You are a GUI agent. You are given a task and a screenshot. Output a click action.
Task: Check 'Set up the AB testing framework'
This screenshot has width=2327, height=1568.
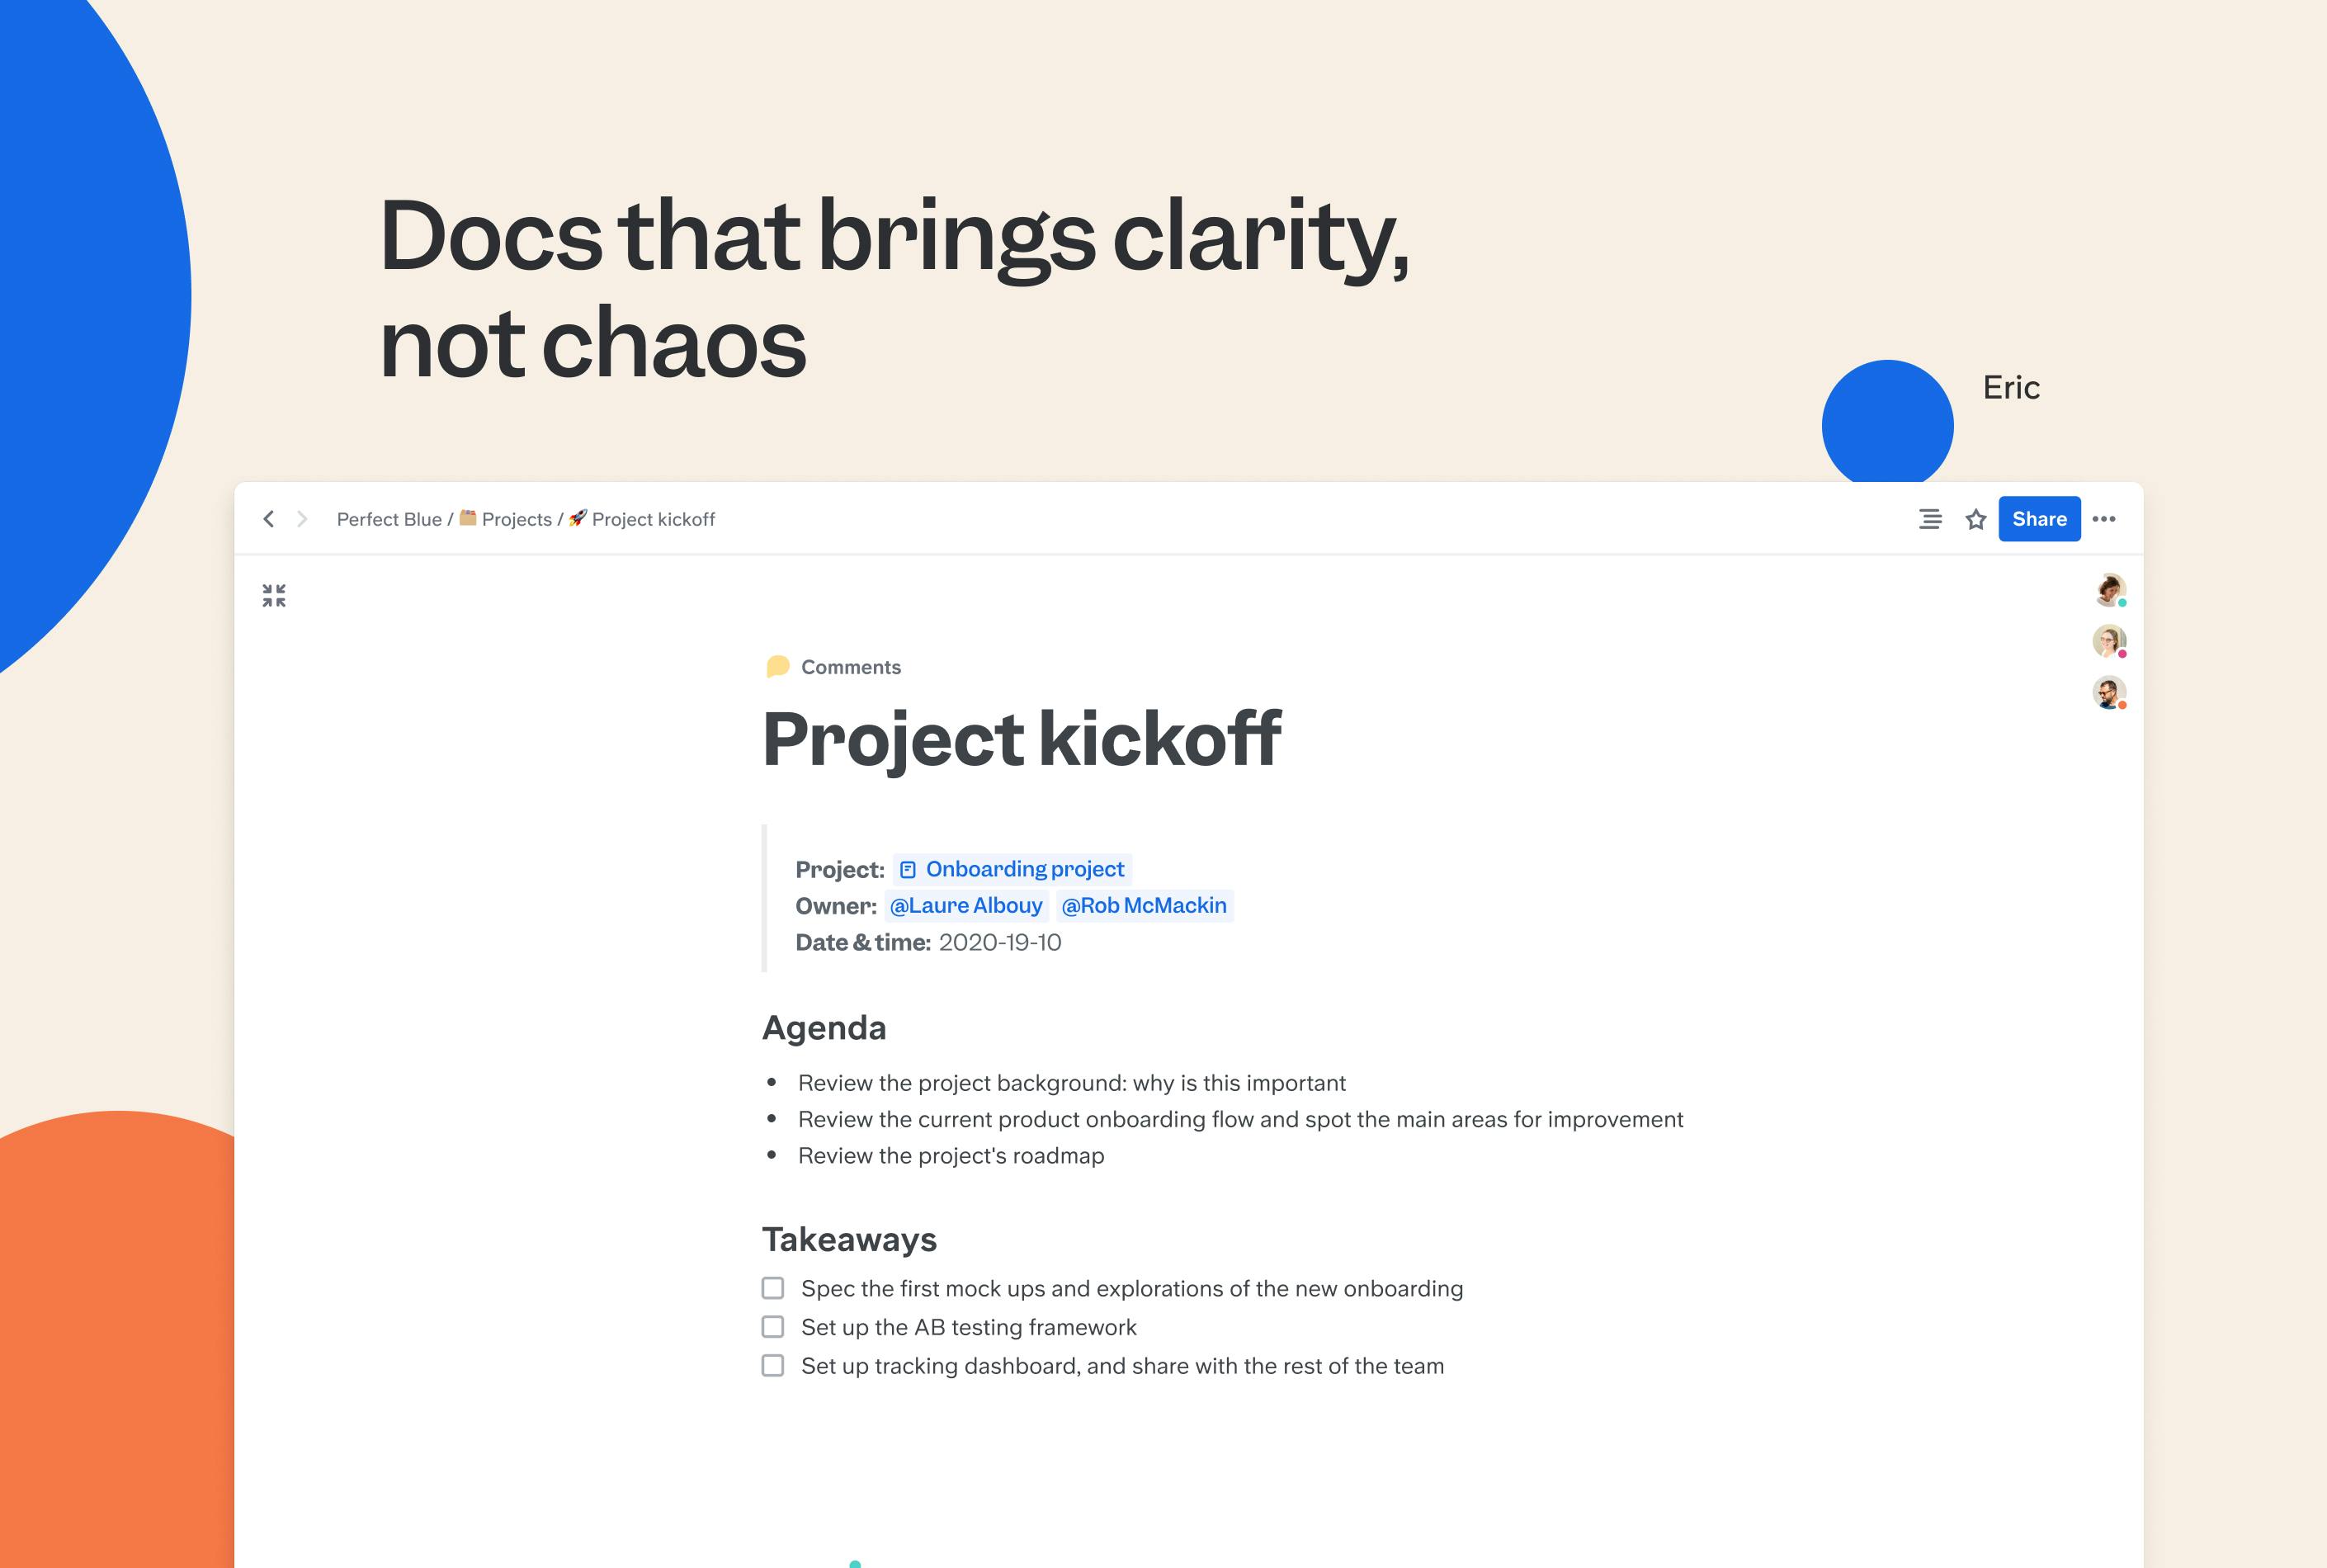point(773,1327)
